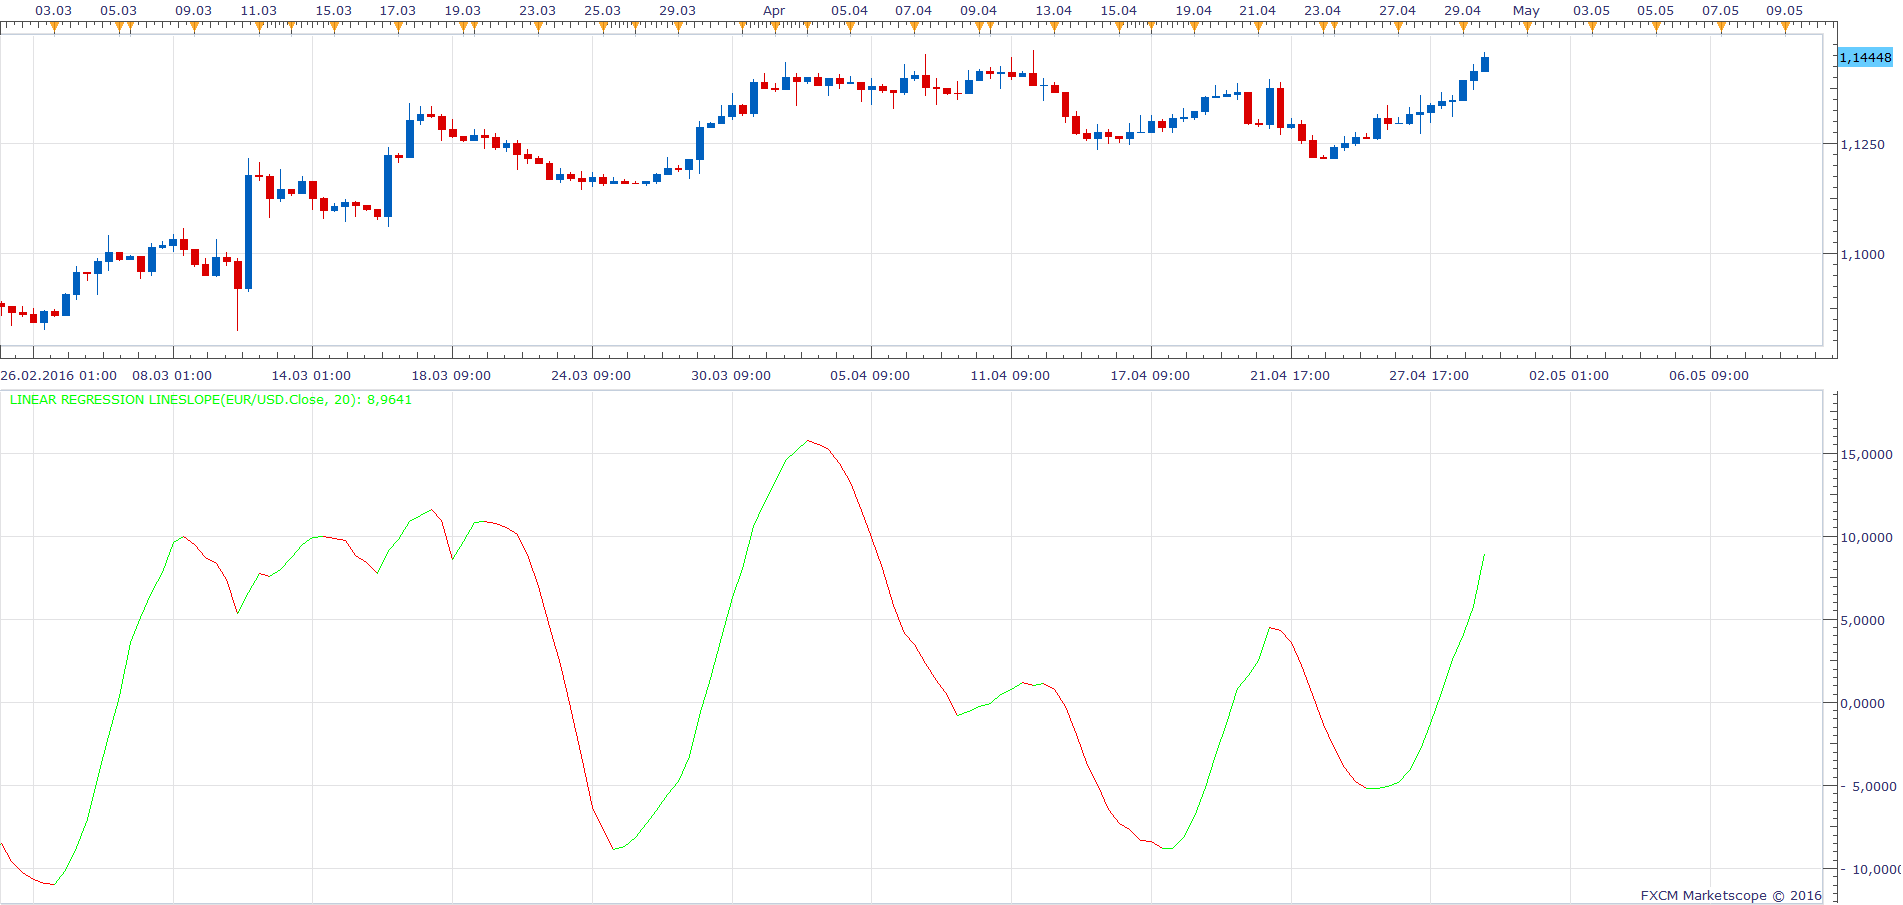Click the 14.03 01:00 time label
Viewport: 1903px width, 905px height.
(x=311, y=375)
